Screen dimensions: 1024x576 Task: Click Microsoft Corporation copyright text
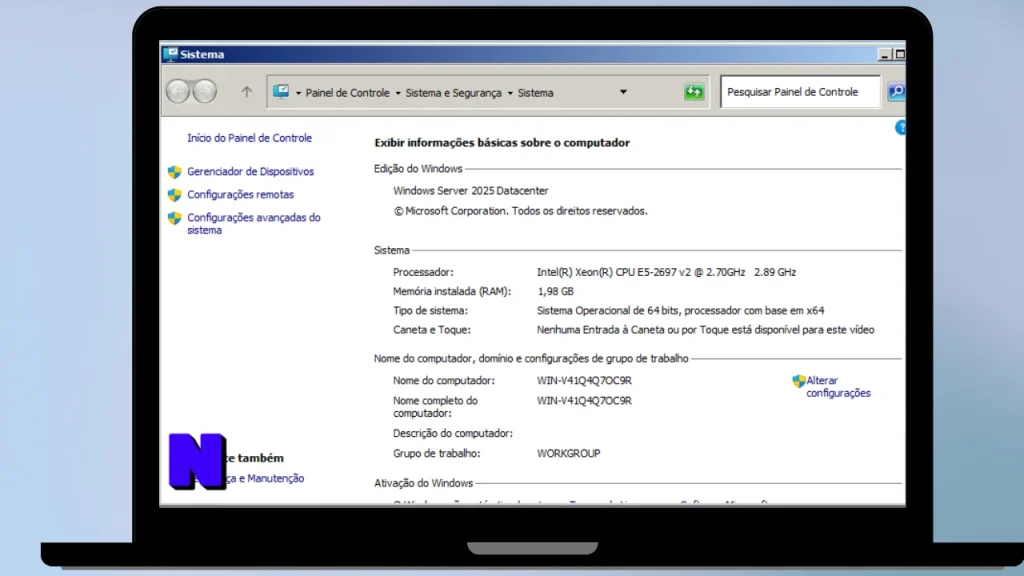click(x=520, y=211)
